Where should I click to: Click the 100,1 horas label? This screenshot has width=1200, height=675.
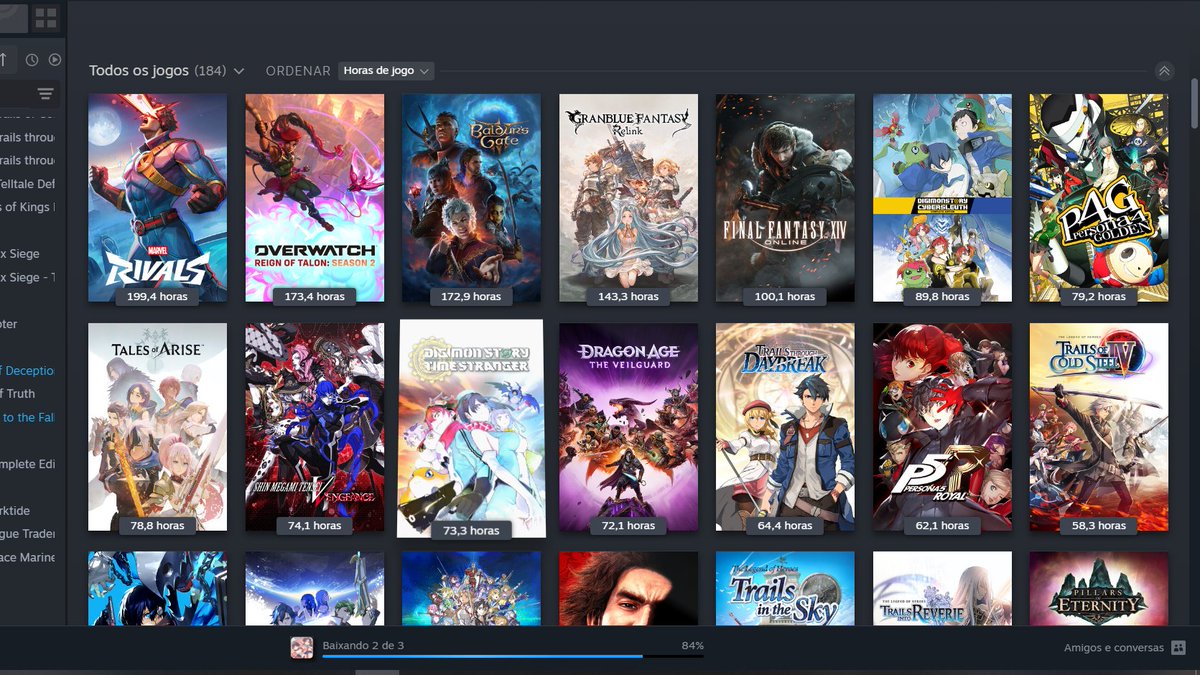pos(785,297)
